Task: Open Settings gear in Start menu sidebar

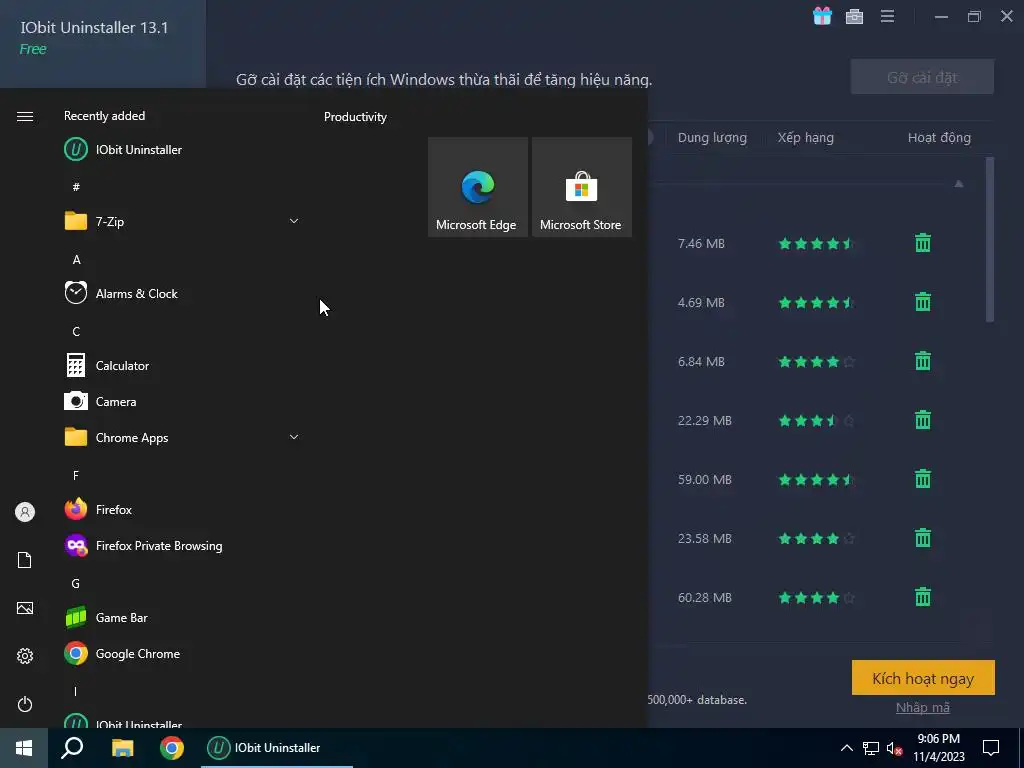Action: click(25, 656)
